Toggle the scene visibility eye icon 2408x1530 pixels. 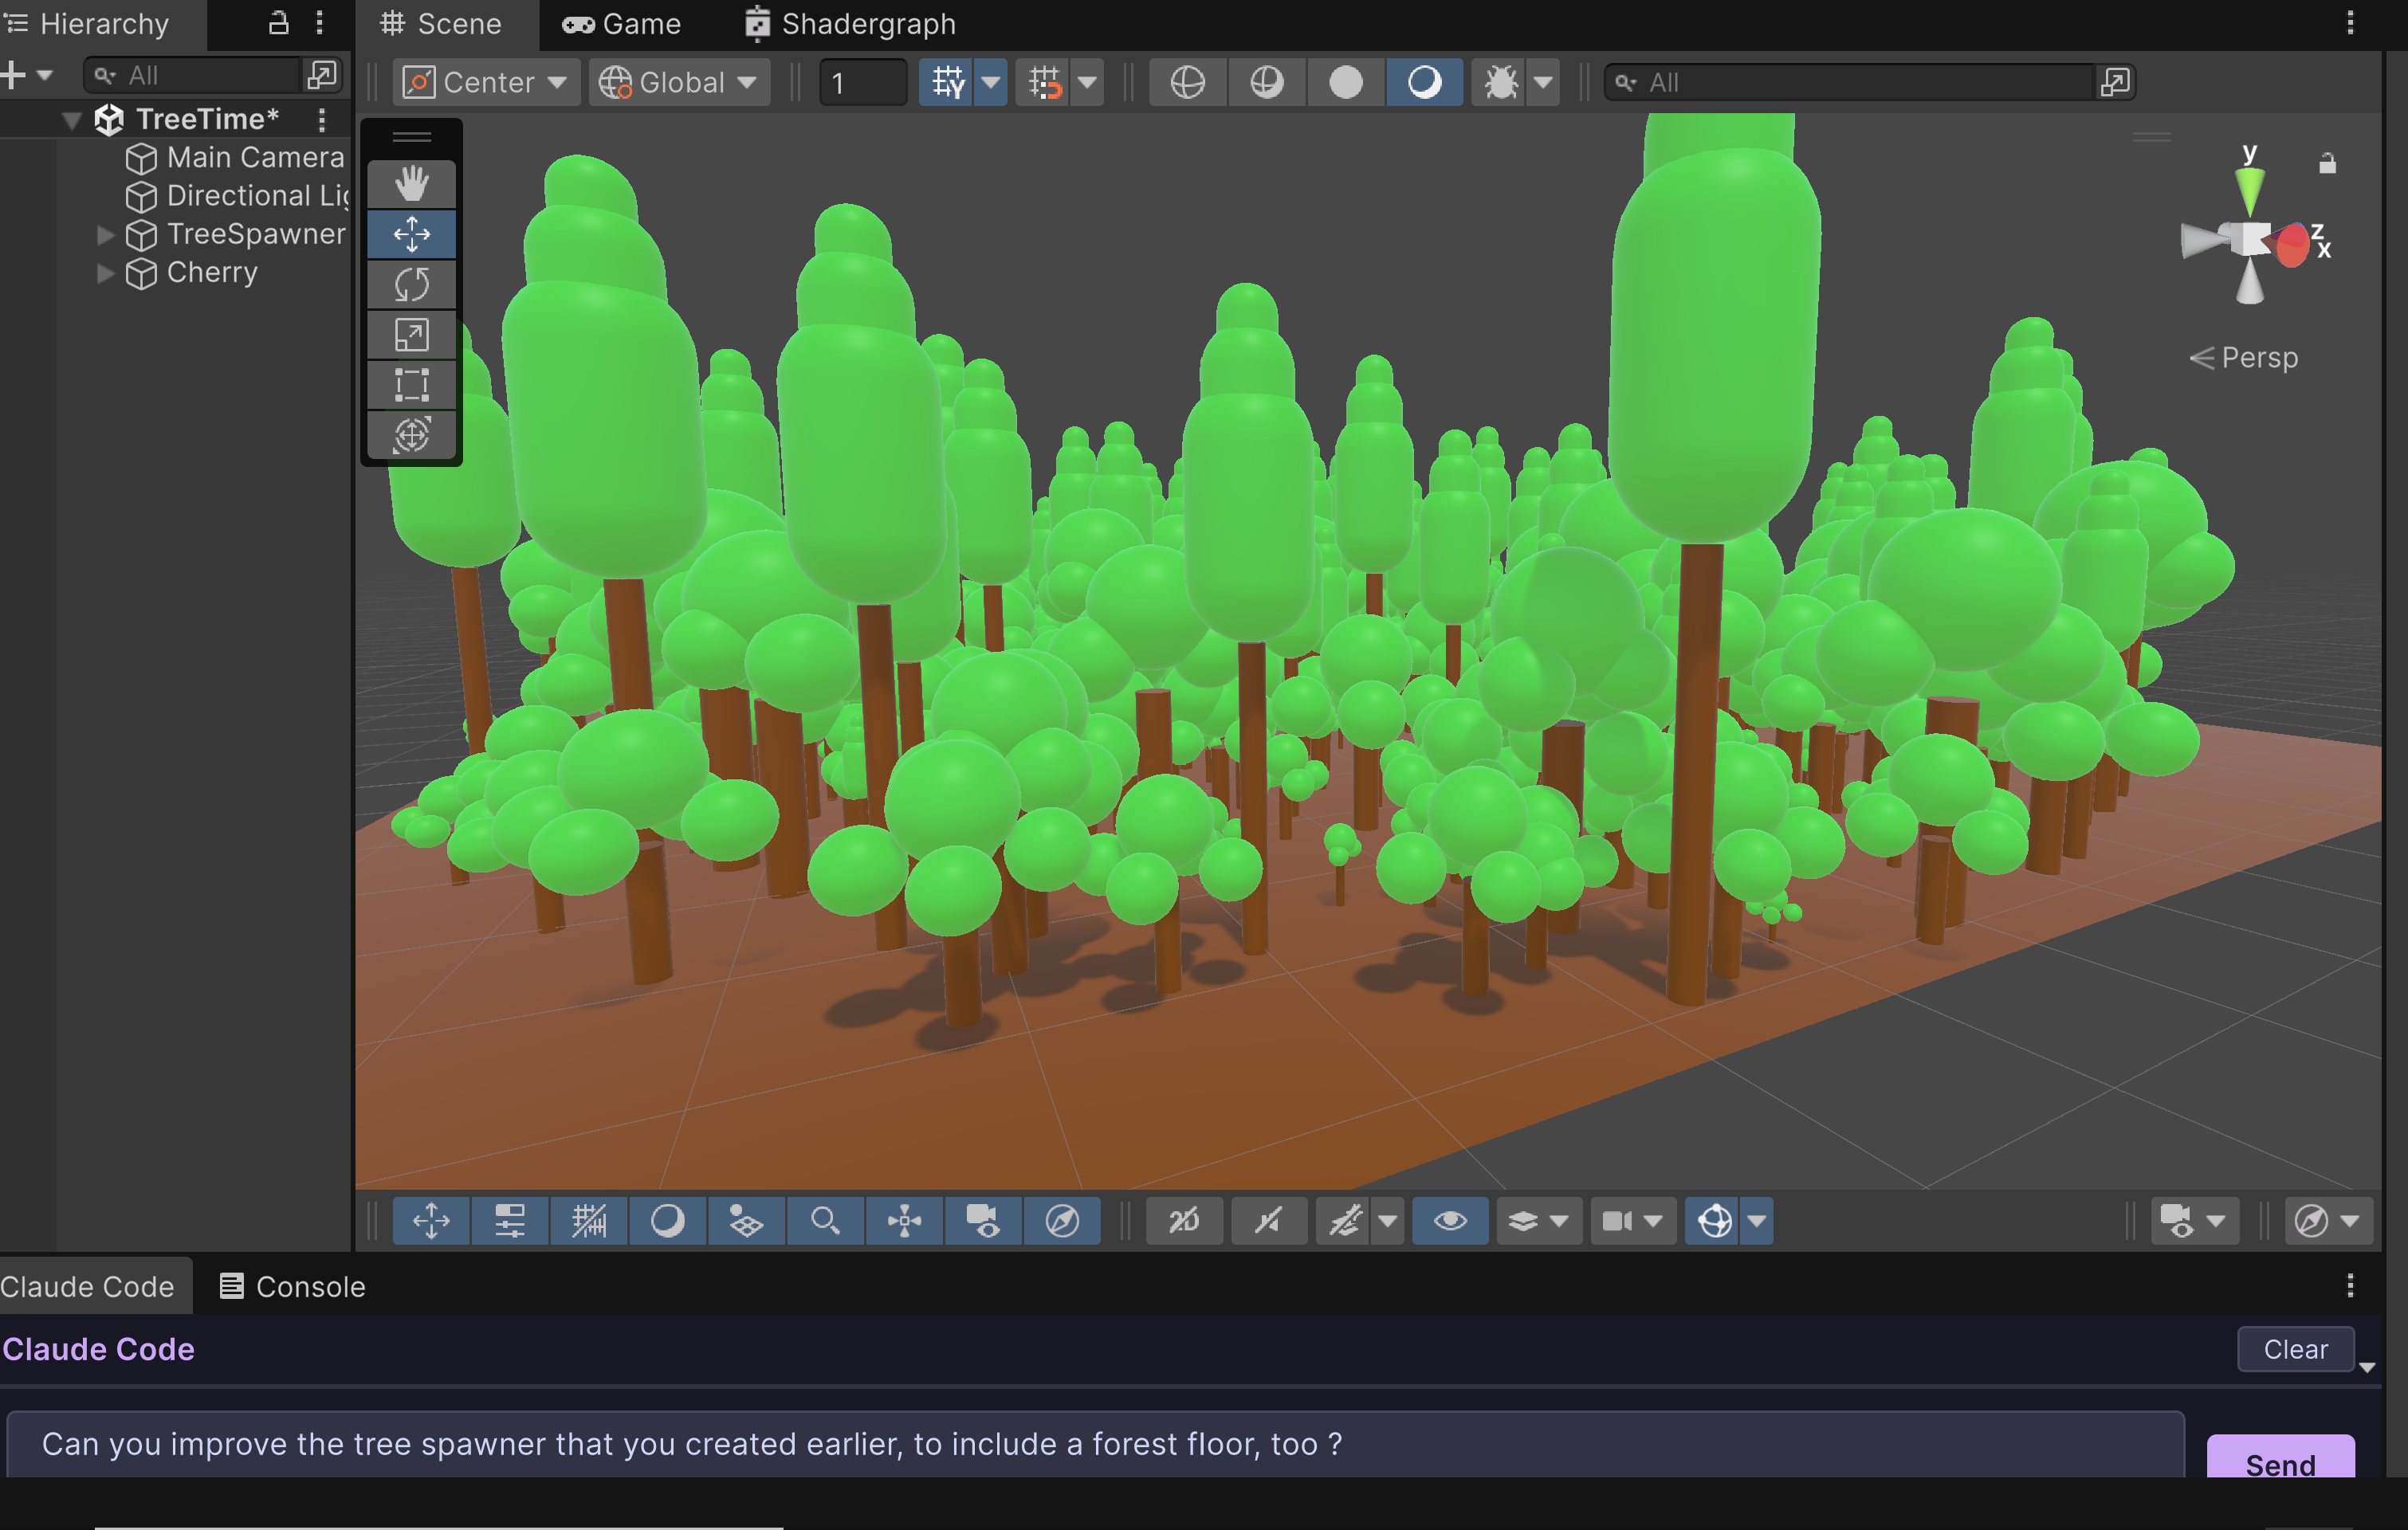pos(1449,1221)
